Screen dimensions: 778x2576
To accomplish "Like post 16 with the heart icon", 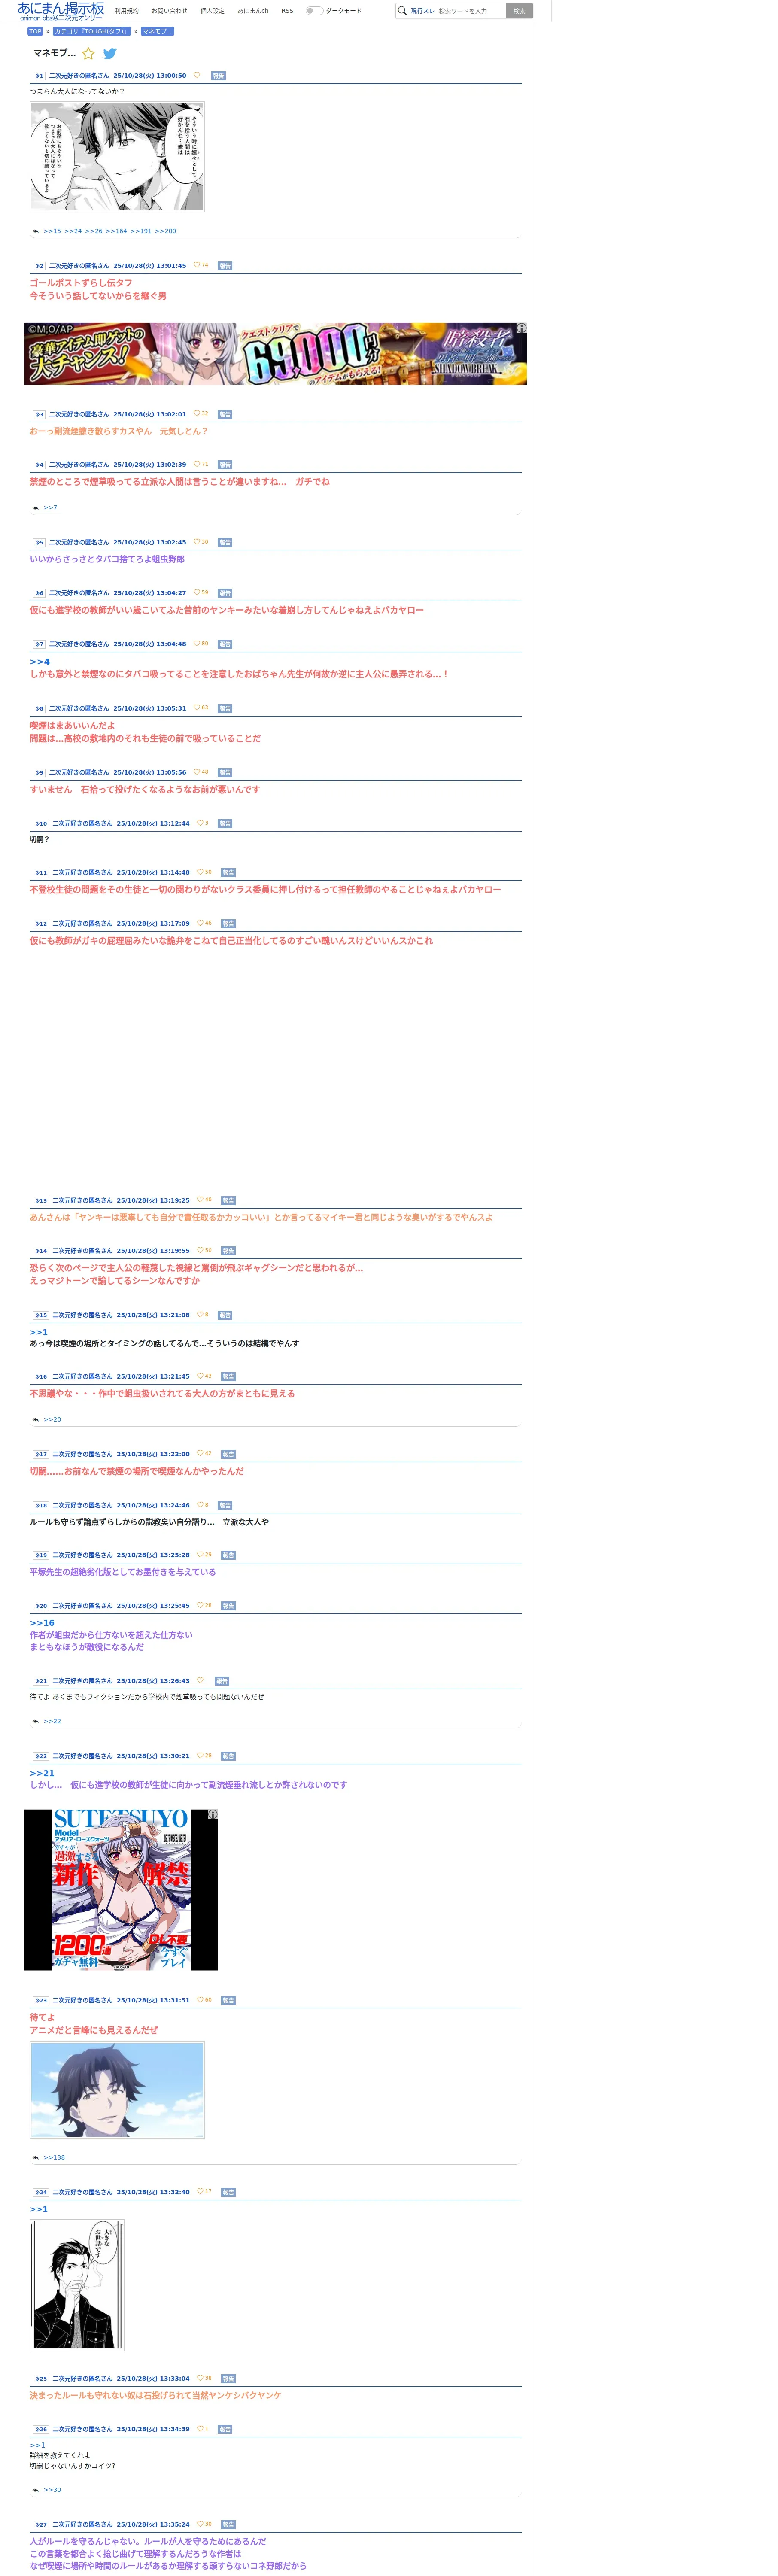I will (x=200, y=1376).
